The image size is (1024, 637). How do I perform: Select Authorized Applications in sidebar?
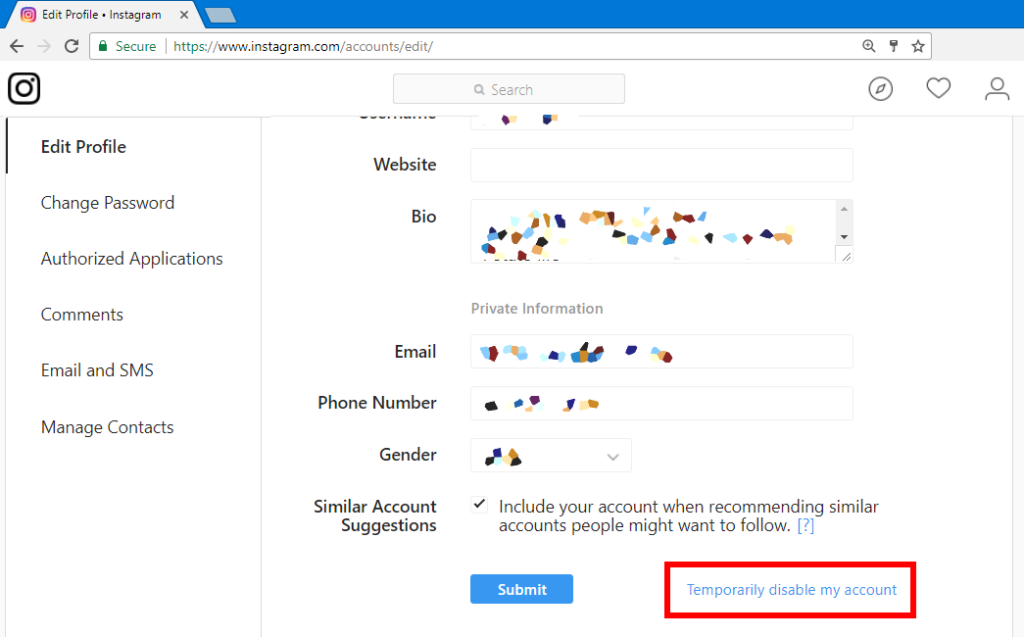tap(131, 259)
